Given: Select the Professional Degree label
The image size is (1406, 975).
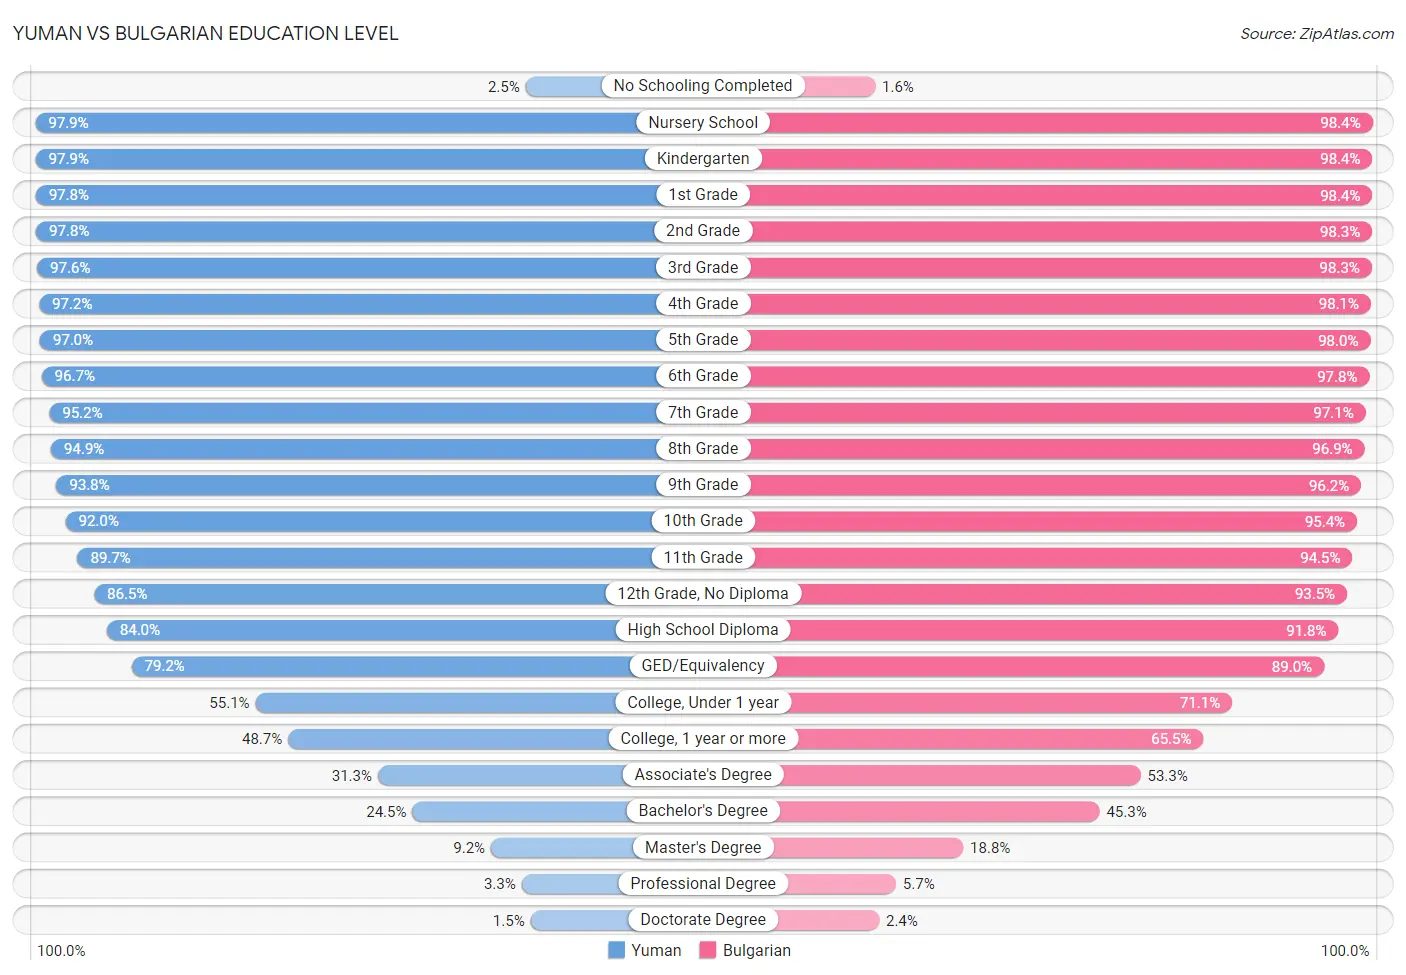Looking at the screenshot, I should [703, 883].
